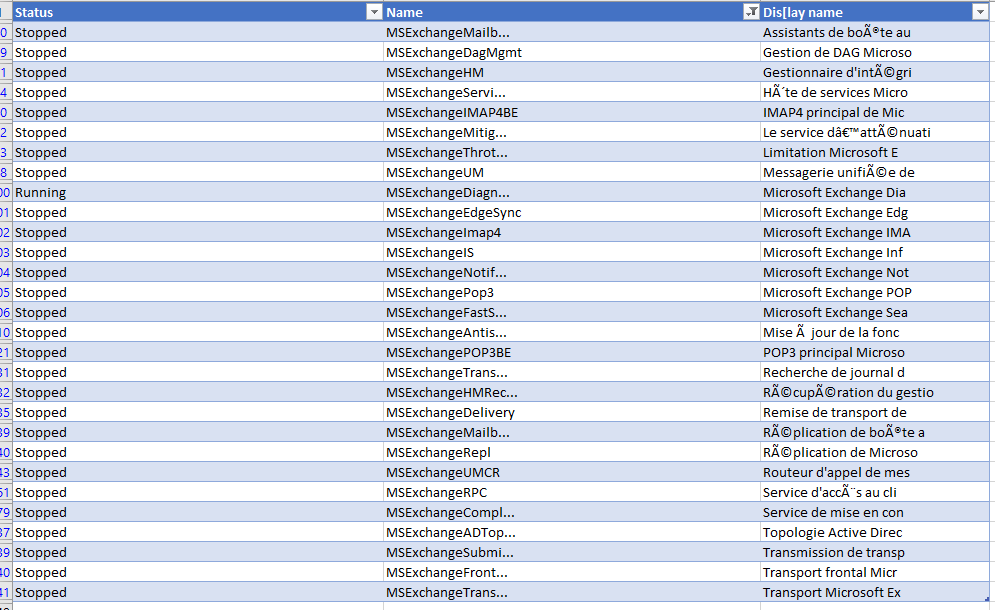The height and width of the screenshot is (610, 995).
Task: Select the MSExchangeServi... name cell
Action: [572, 92]
